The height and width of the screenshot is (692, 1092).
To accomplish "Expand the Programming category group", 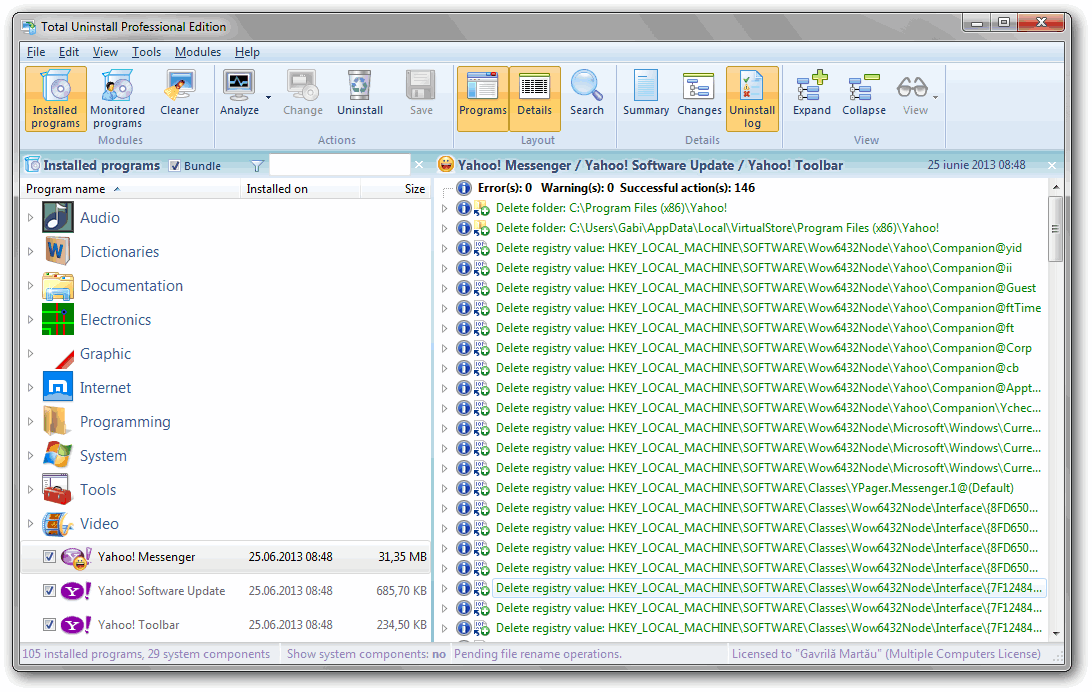I will pyautogui.click(x=30, y=422).
